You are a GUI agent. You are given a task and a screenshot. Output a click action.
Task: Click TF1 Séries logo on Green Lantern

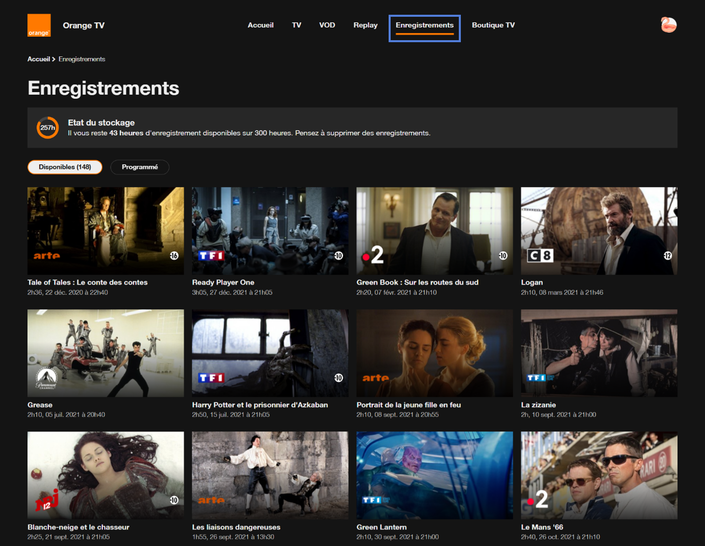[x=376, y=500]
